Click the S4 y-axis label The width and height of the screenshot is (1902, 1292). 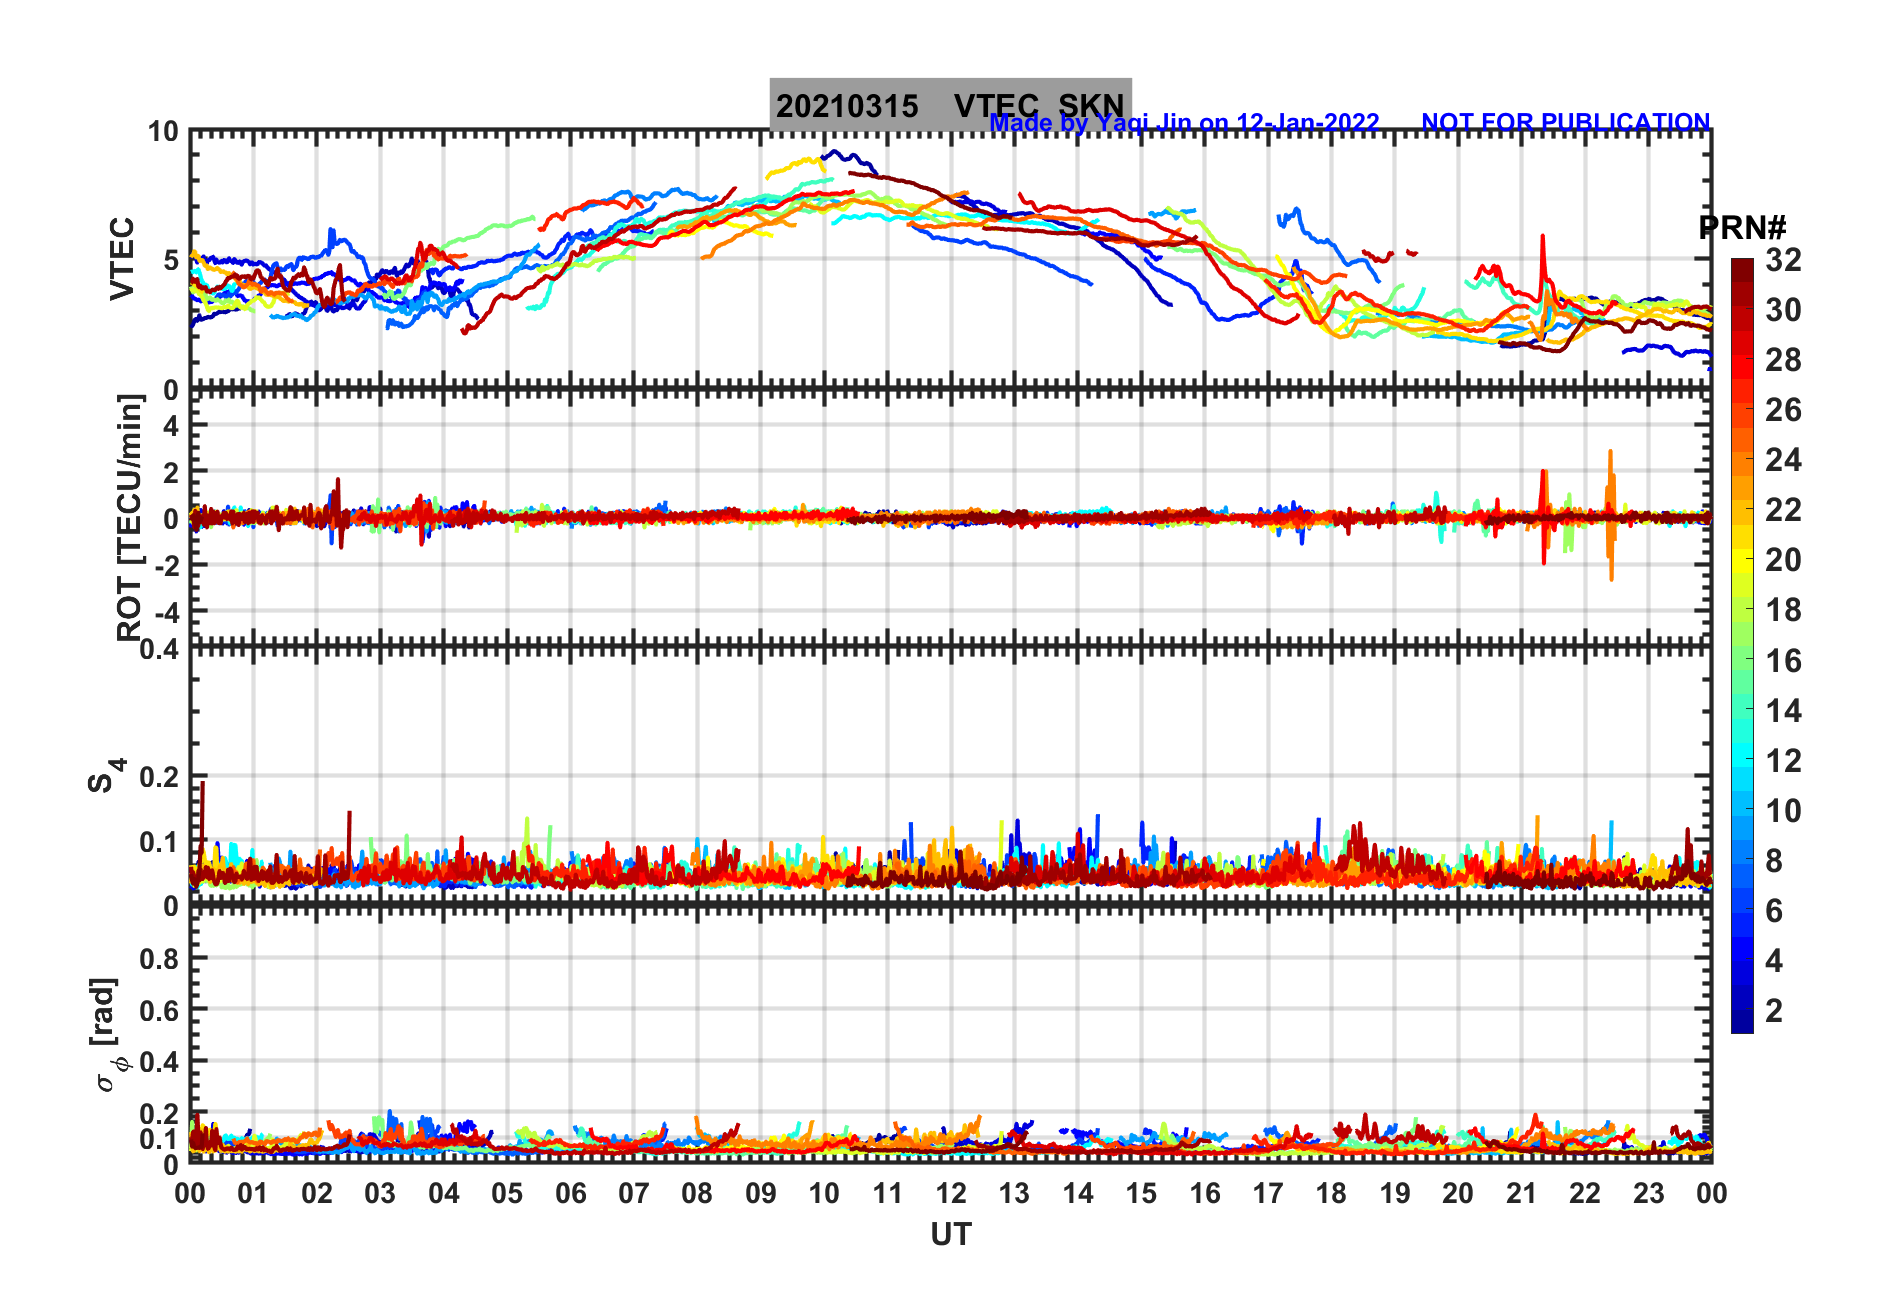107,776
